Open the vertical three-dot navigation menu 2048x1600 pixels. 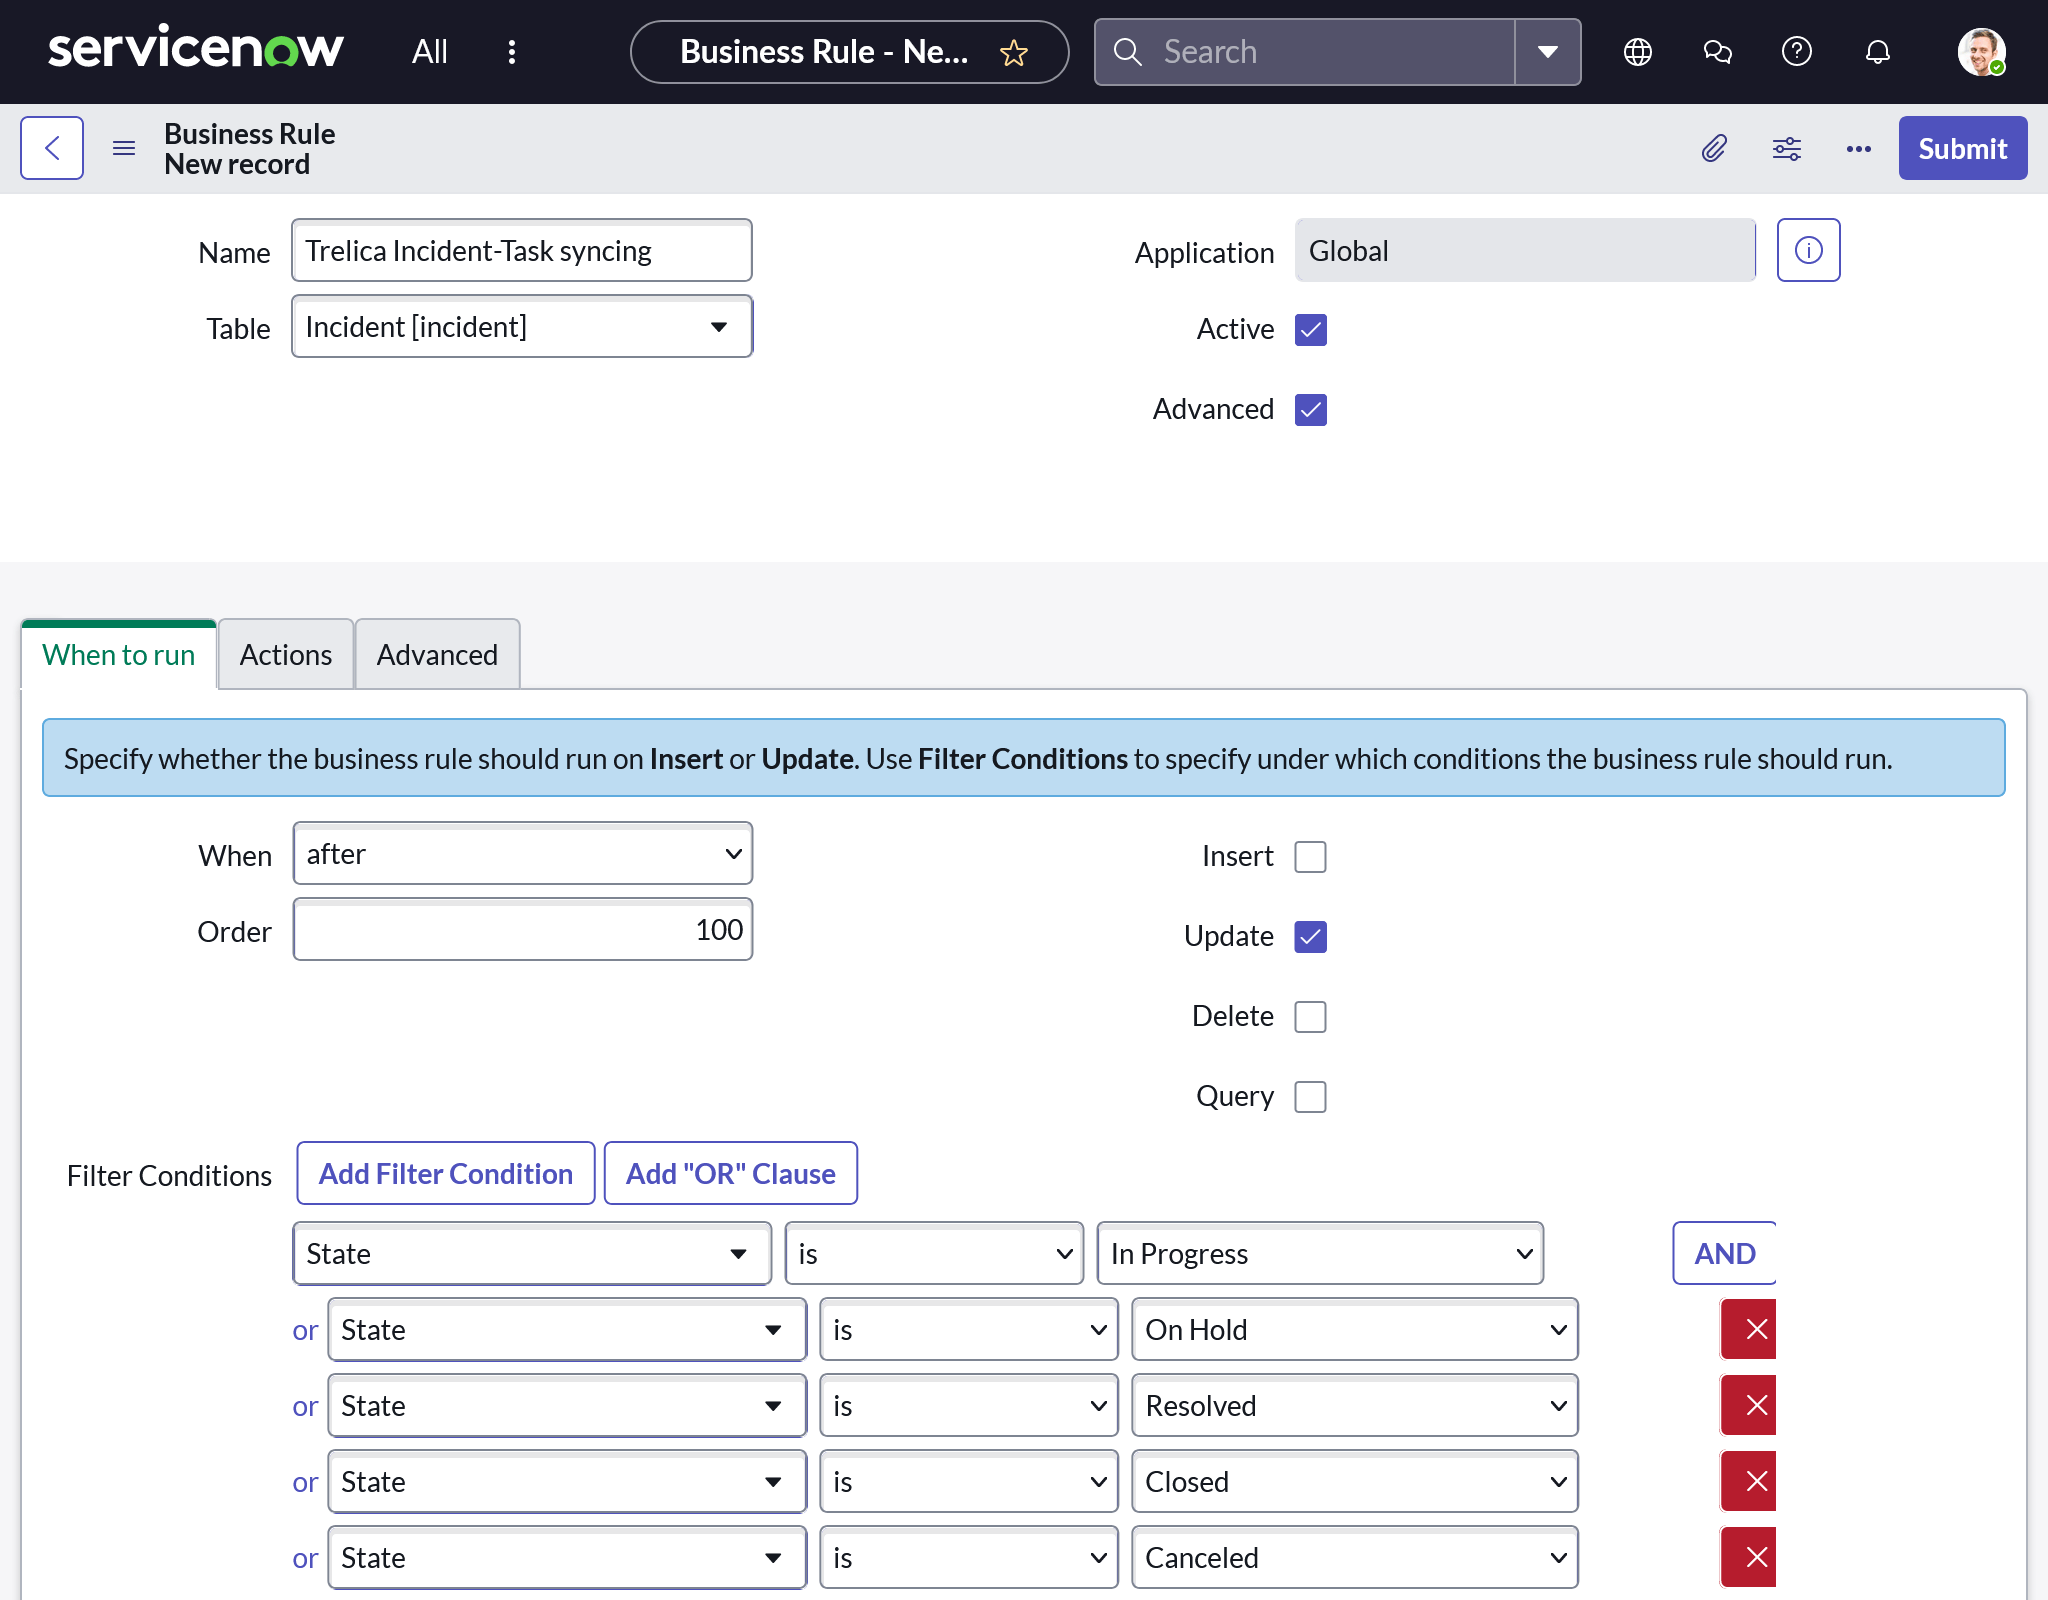[x=512, y=51]
